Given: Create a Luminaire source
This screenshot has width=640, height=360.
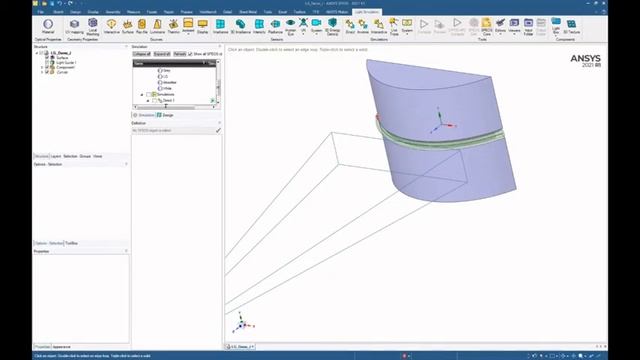Looking at the screenshot, I should point(157,27).
